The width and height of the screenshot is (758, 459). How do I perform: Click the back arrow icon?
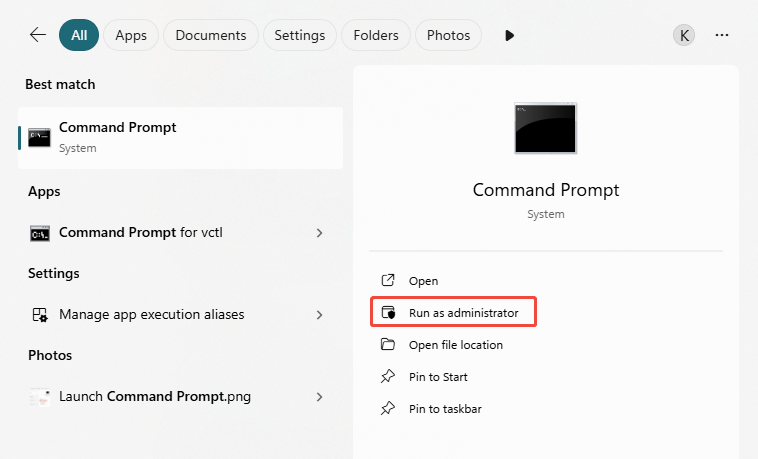pyautogui.click(x=38, y=35)
